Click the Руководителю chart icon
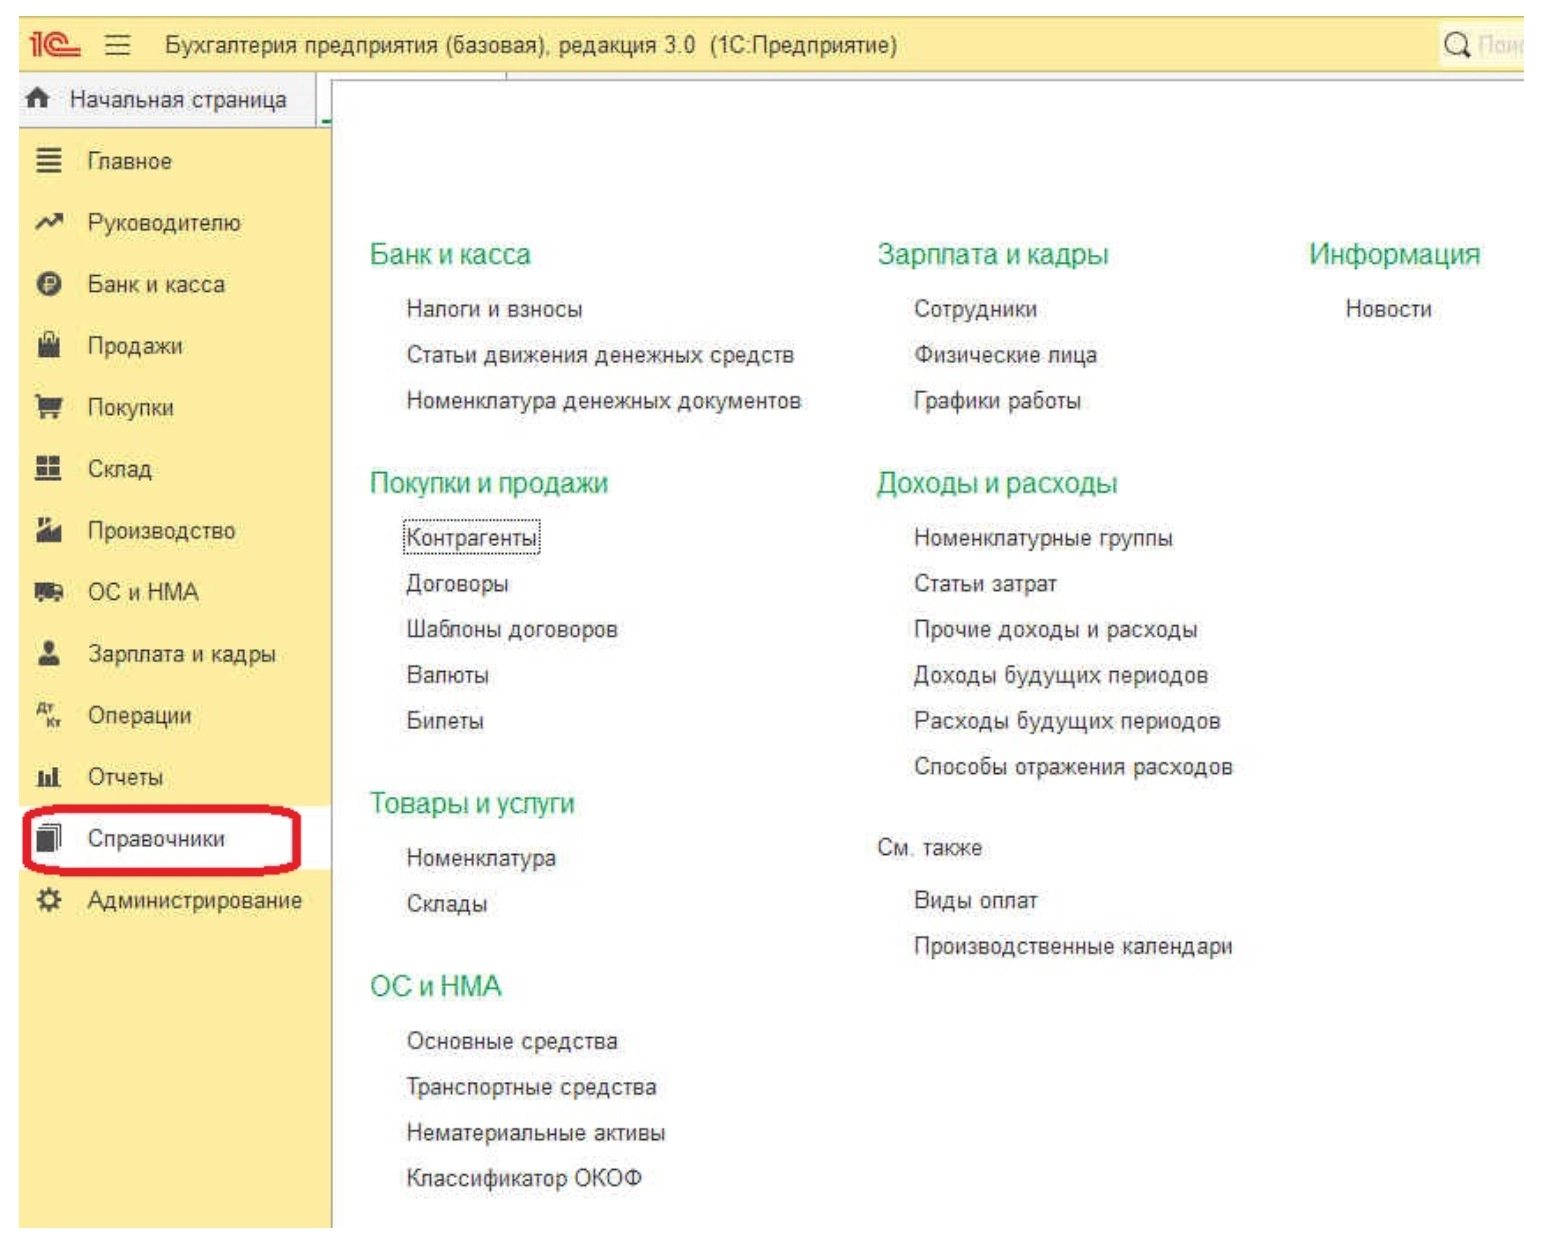Image resolution: width=1541 pixels, height=1237 pixels. pos(48,222)
